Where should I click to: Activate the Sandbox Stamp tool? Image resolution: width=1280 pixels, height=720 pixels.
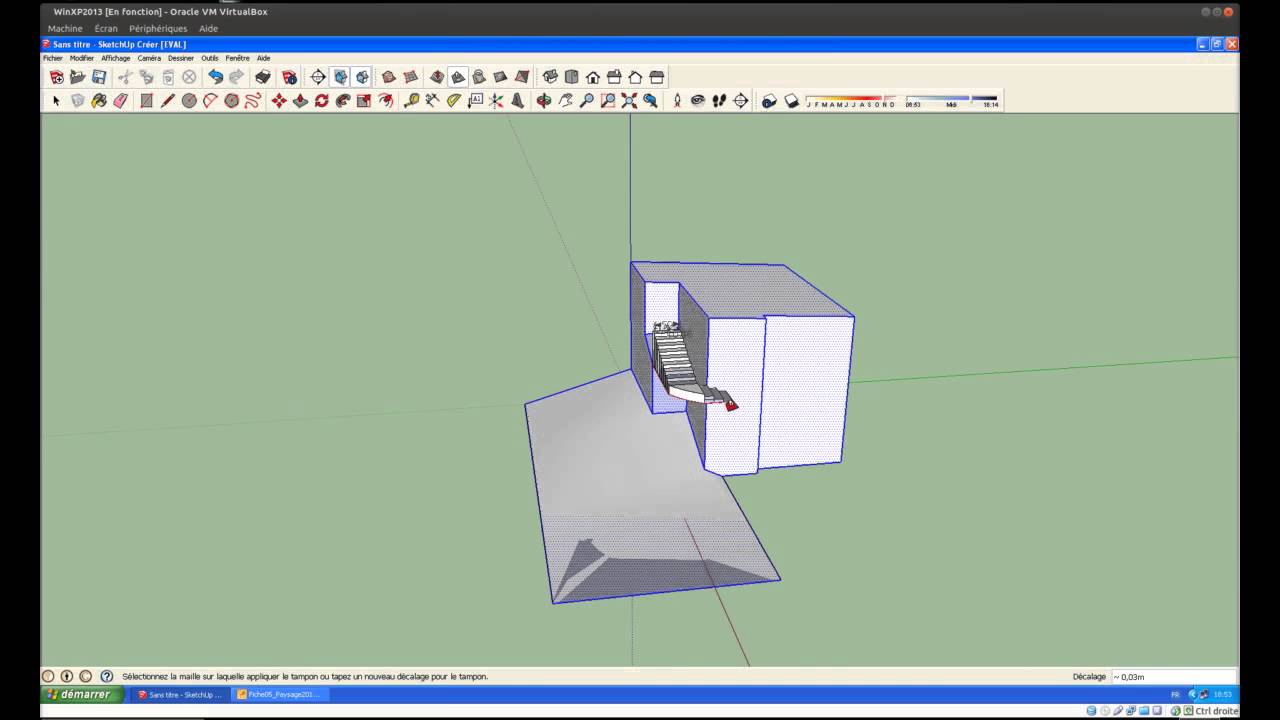(458, 77)
